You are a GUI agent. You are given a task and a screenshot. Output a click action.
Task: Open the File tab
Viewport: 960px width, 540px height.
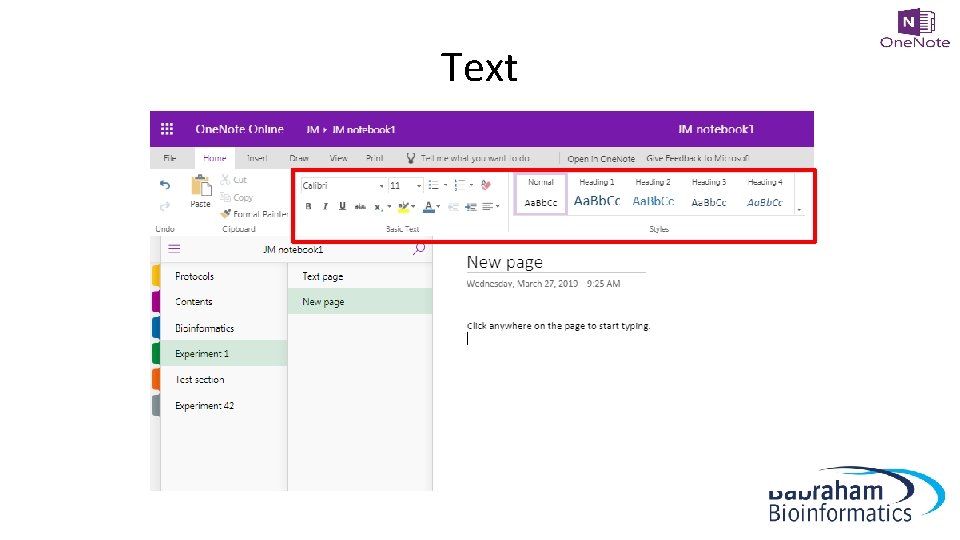(x=170, y=158)
